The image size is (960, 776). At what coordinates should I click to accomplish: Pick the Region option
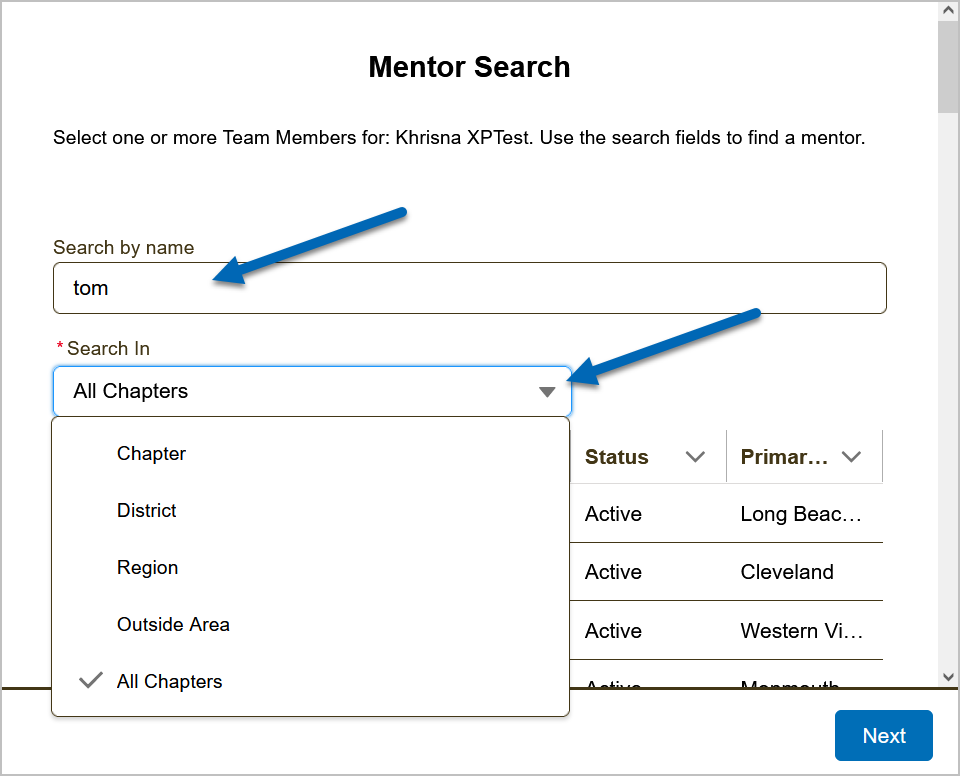[147, 567]
